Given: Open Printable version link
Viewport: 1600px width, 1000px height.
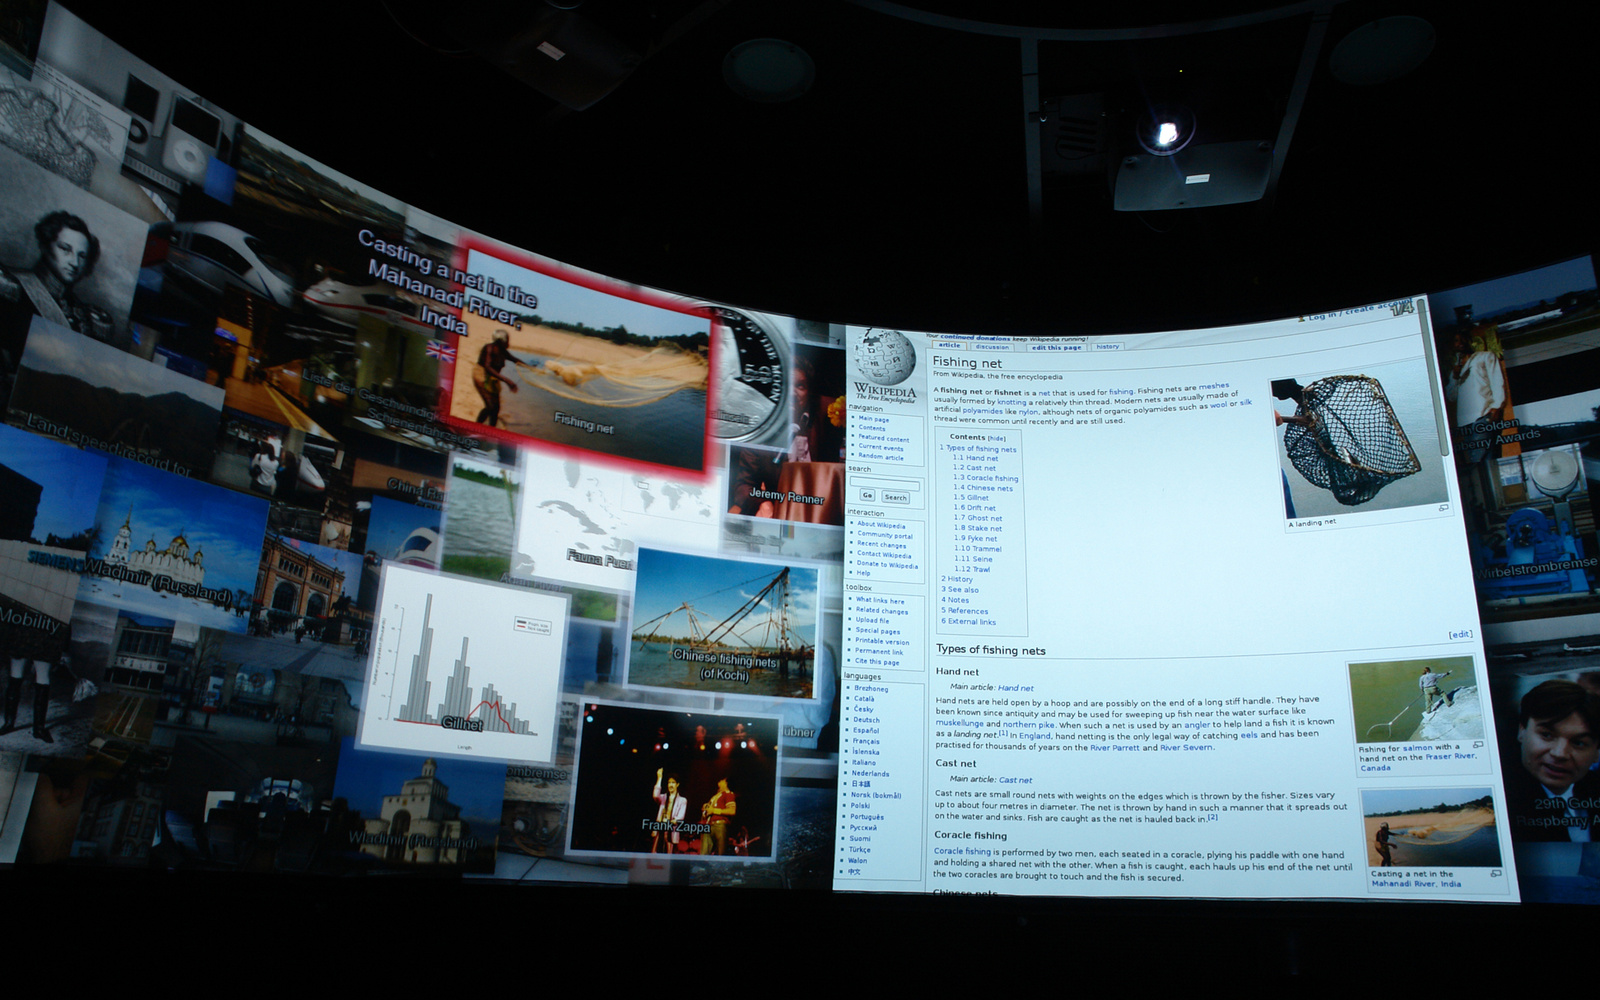Looking at the screenshot, I should (x=882, y=641).
